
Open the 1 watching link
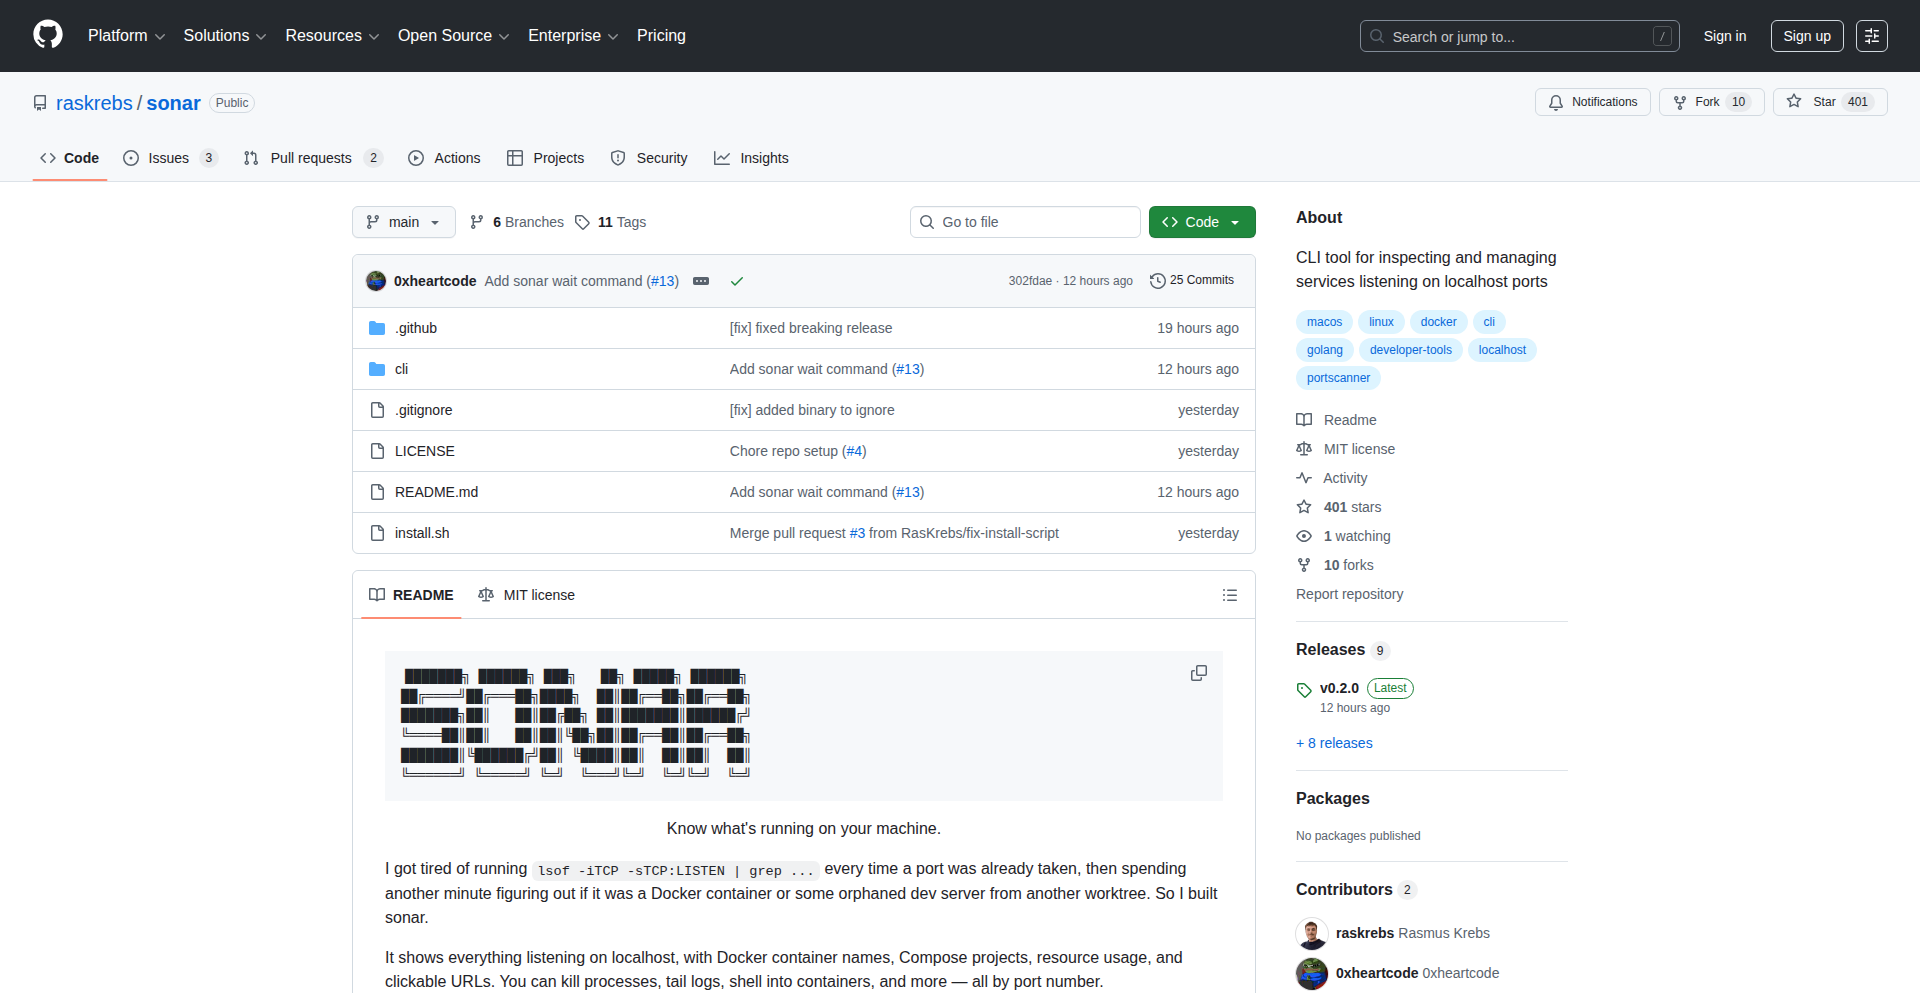[1344, 536]
